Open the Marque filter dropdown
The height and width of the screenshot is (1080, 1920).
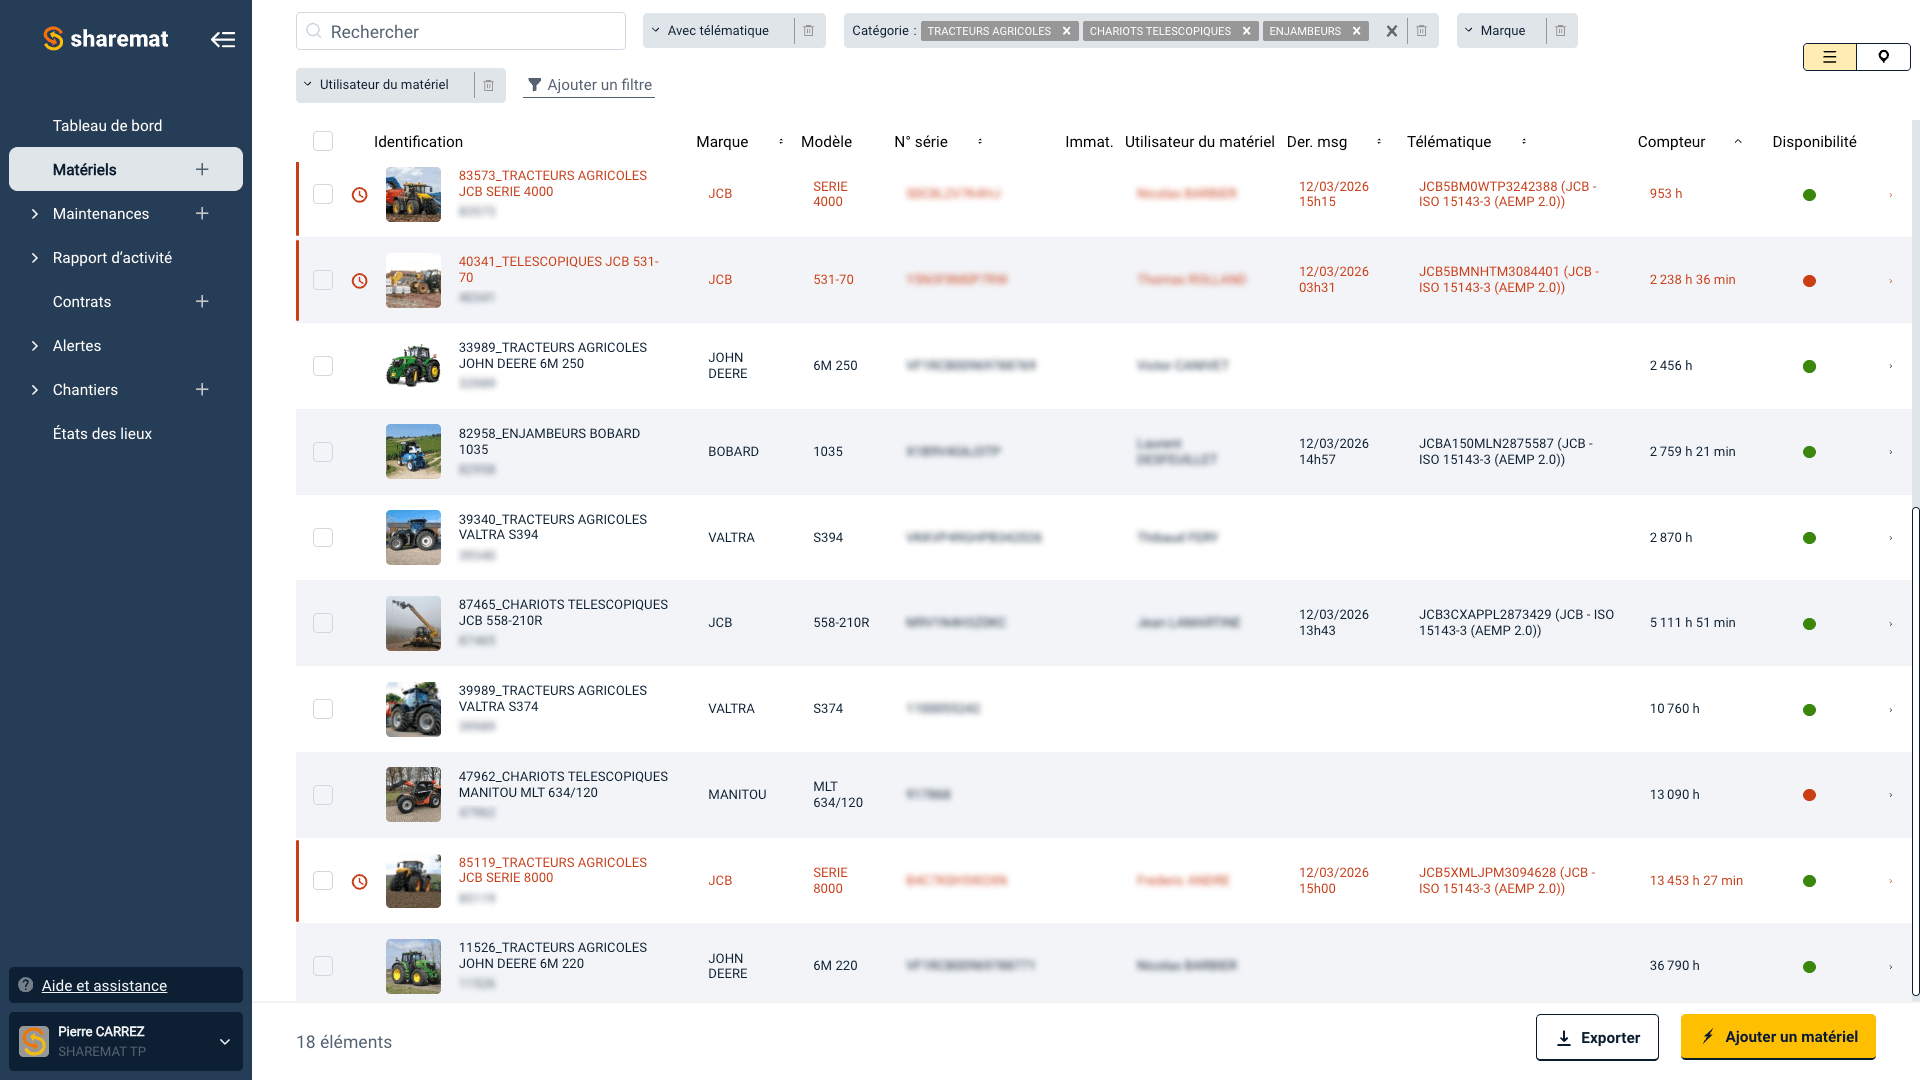coord(1501,31)
